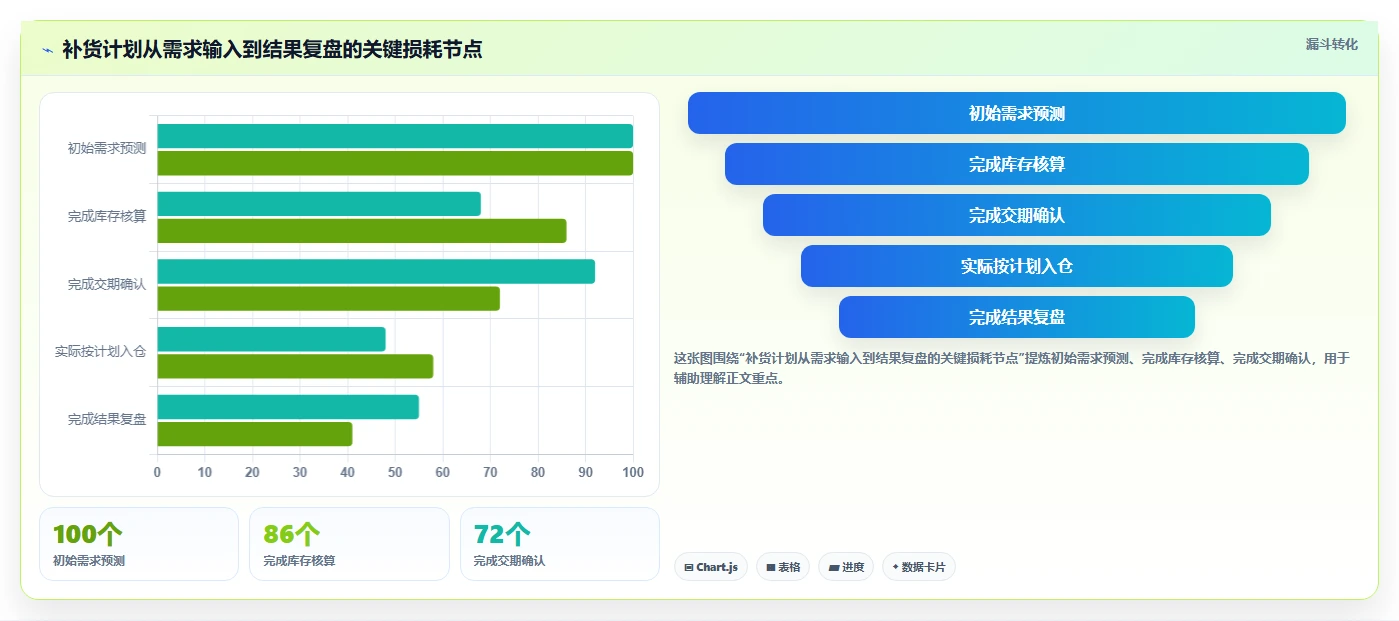Click the teal bar for 初始需求预测

395,136
